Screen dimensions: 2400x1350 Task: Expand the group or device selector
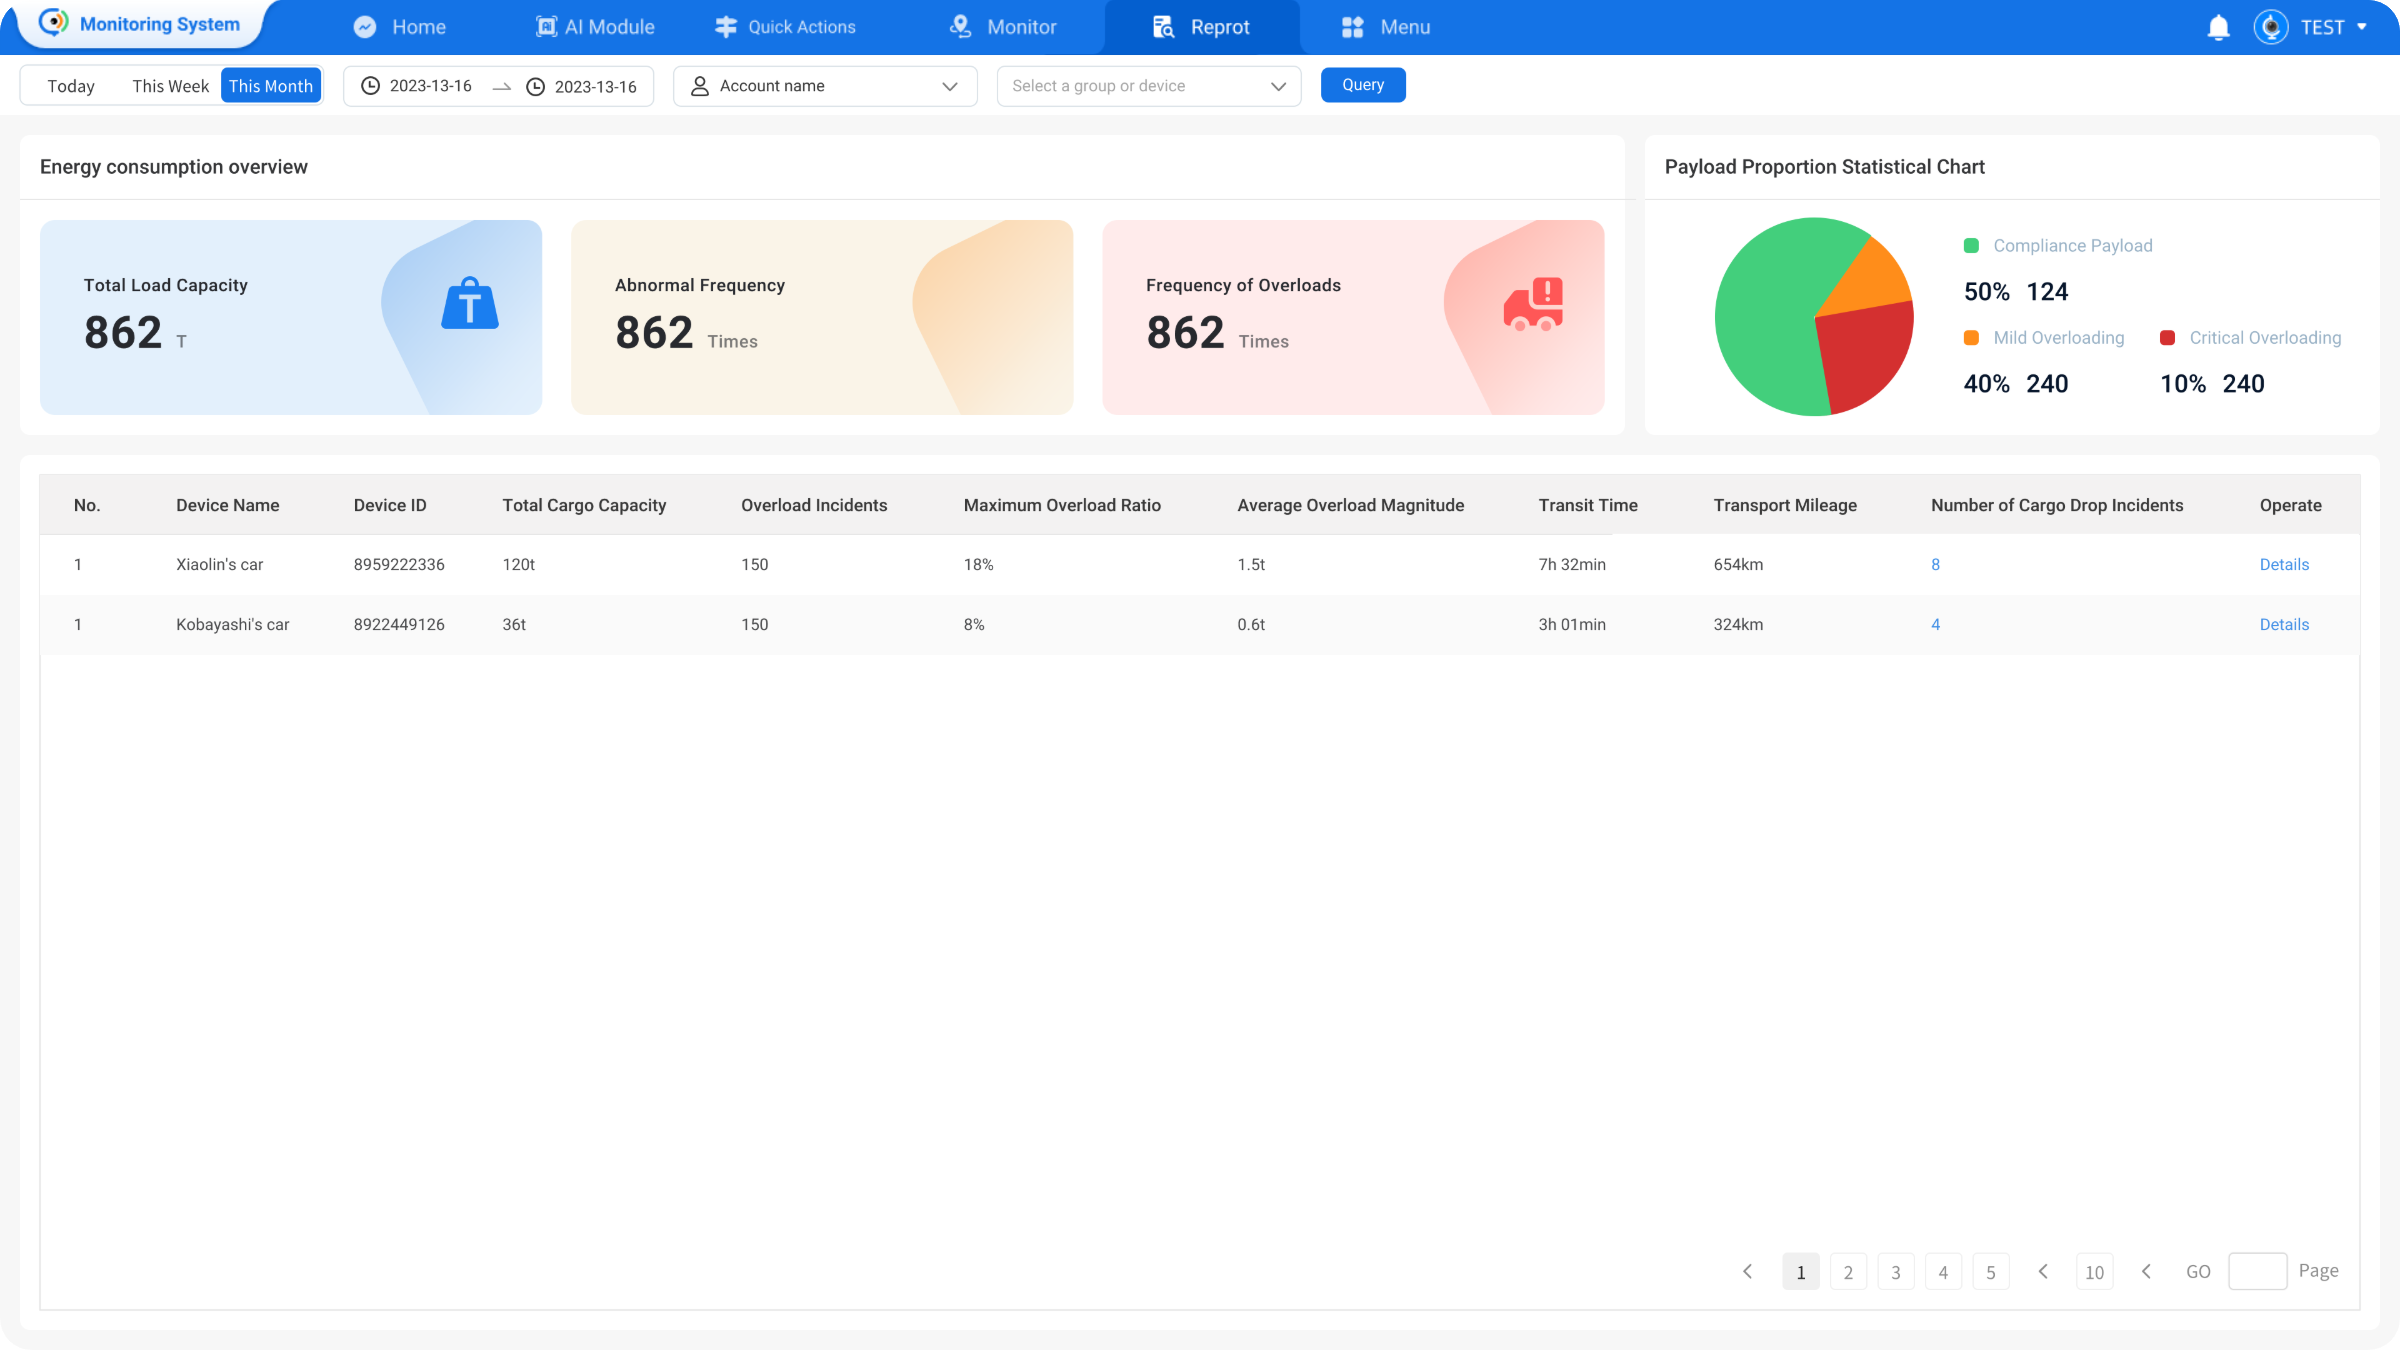pyautogui.click(x=1148, y=86)
